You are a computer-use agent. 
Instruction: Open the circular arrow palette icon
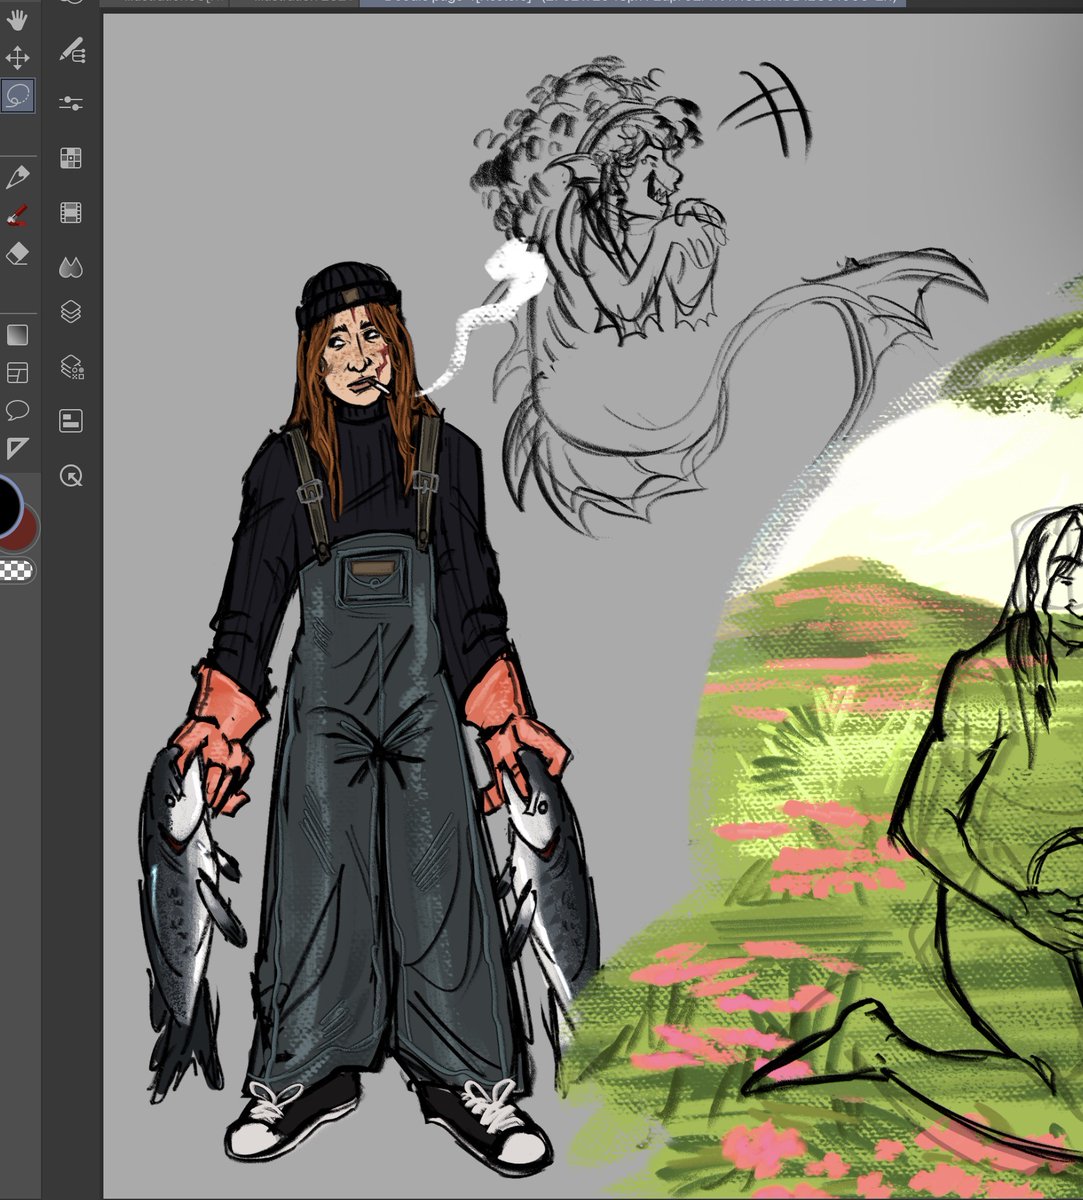point(71,476)
